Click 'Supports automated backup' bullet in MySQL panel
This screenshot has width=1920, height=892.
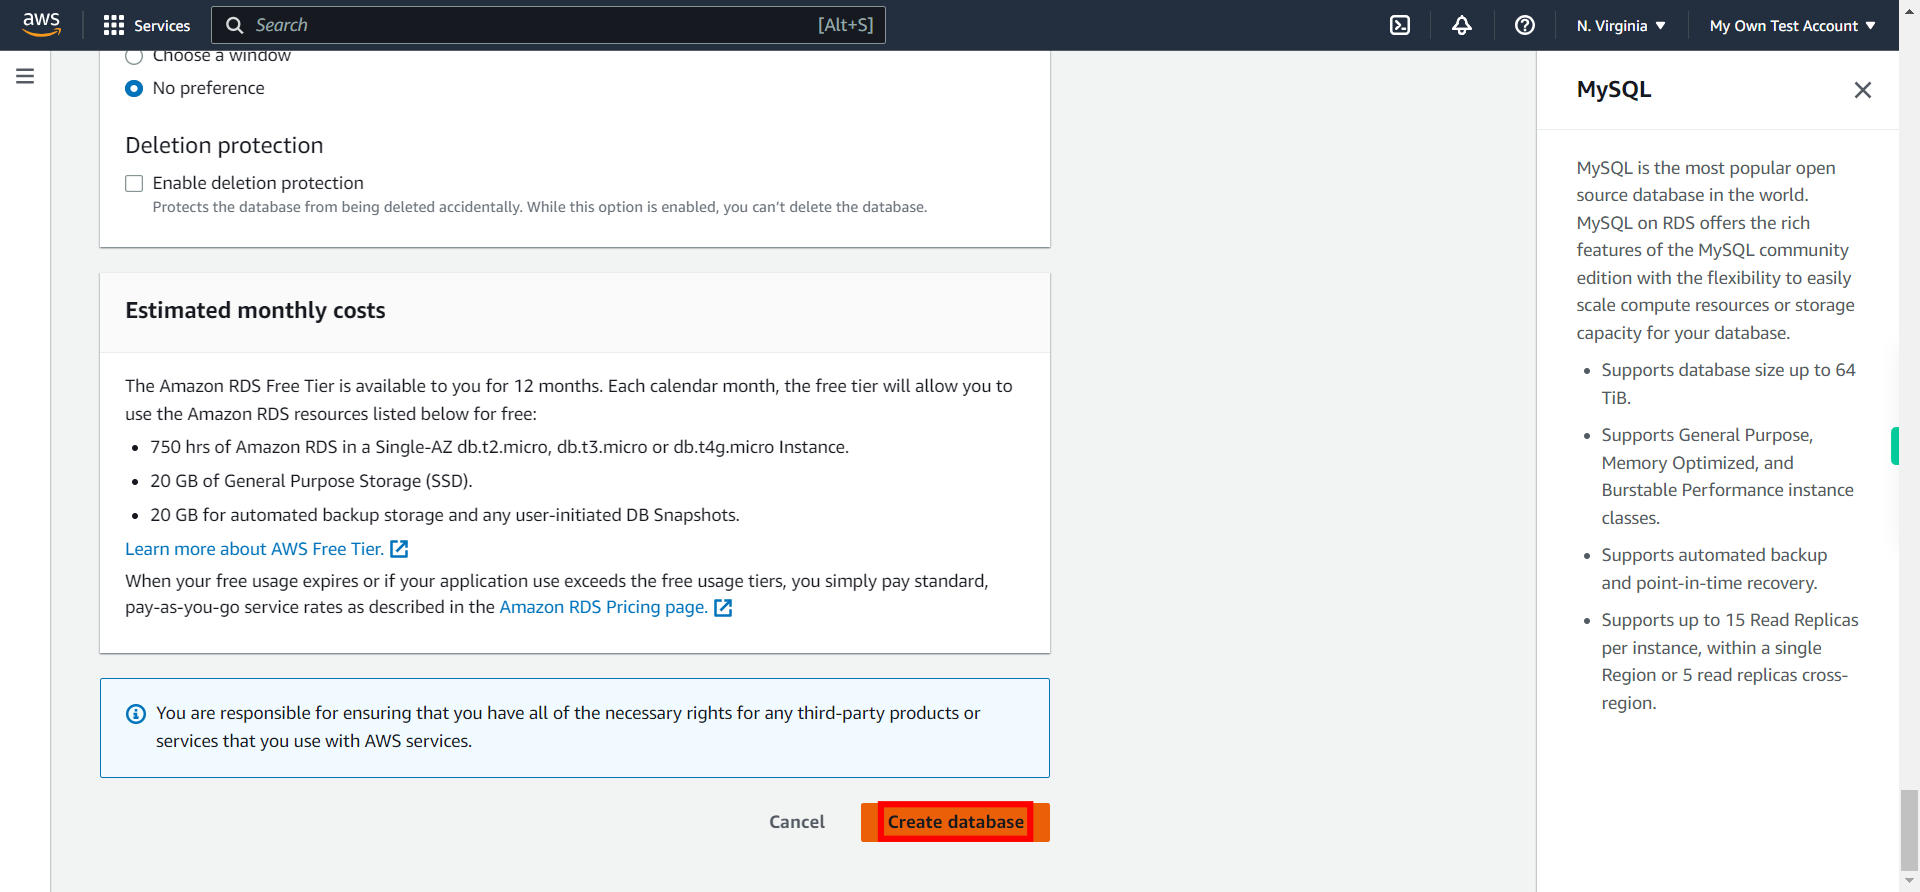pos(1714,569)
